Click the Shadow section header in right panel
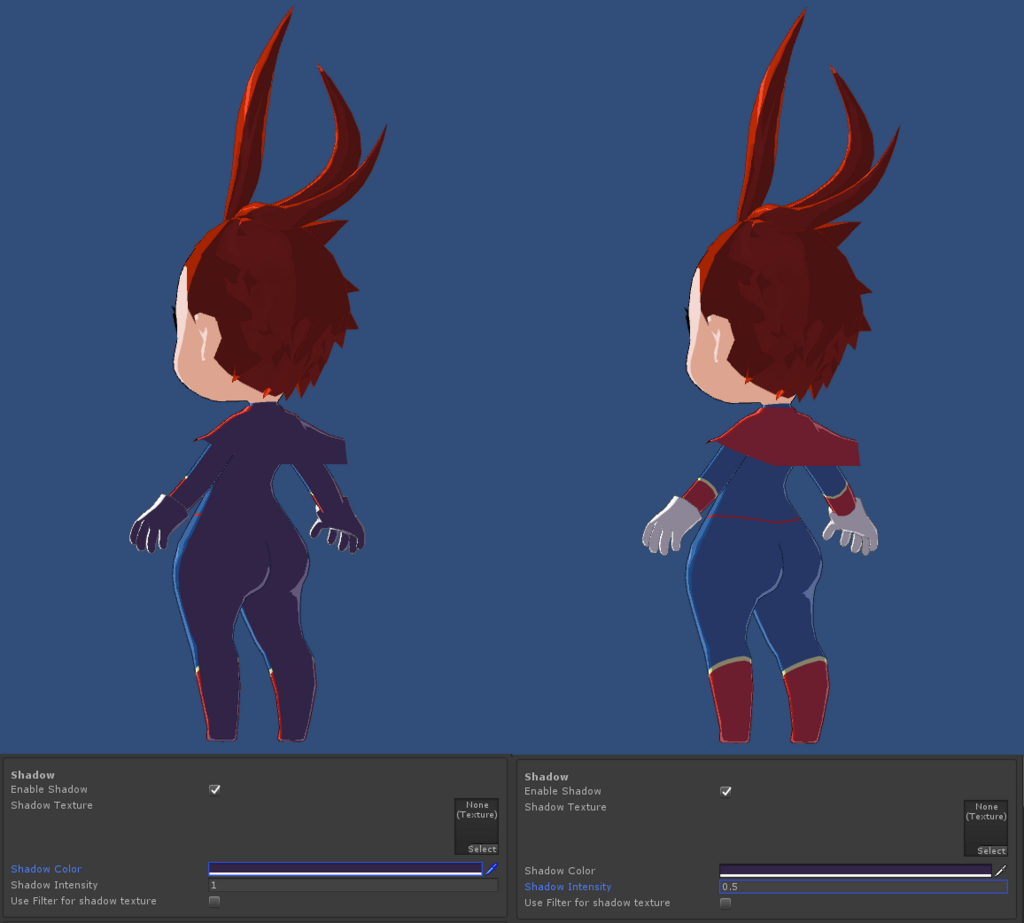 (547, 777)
